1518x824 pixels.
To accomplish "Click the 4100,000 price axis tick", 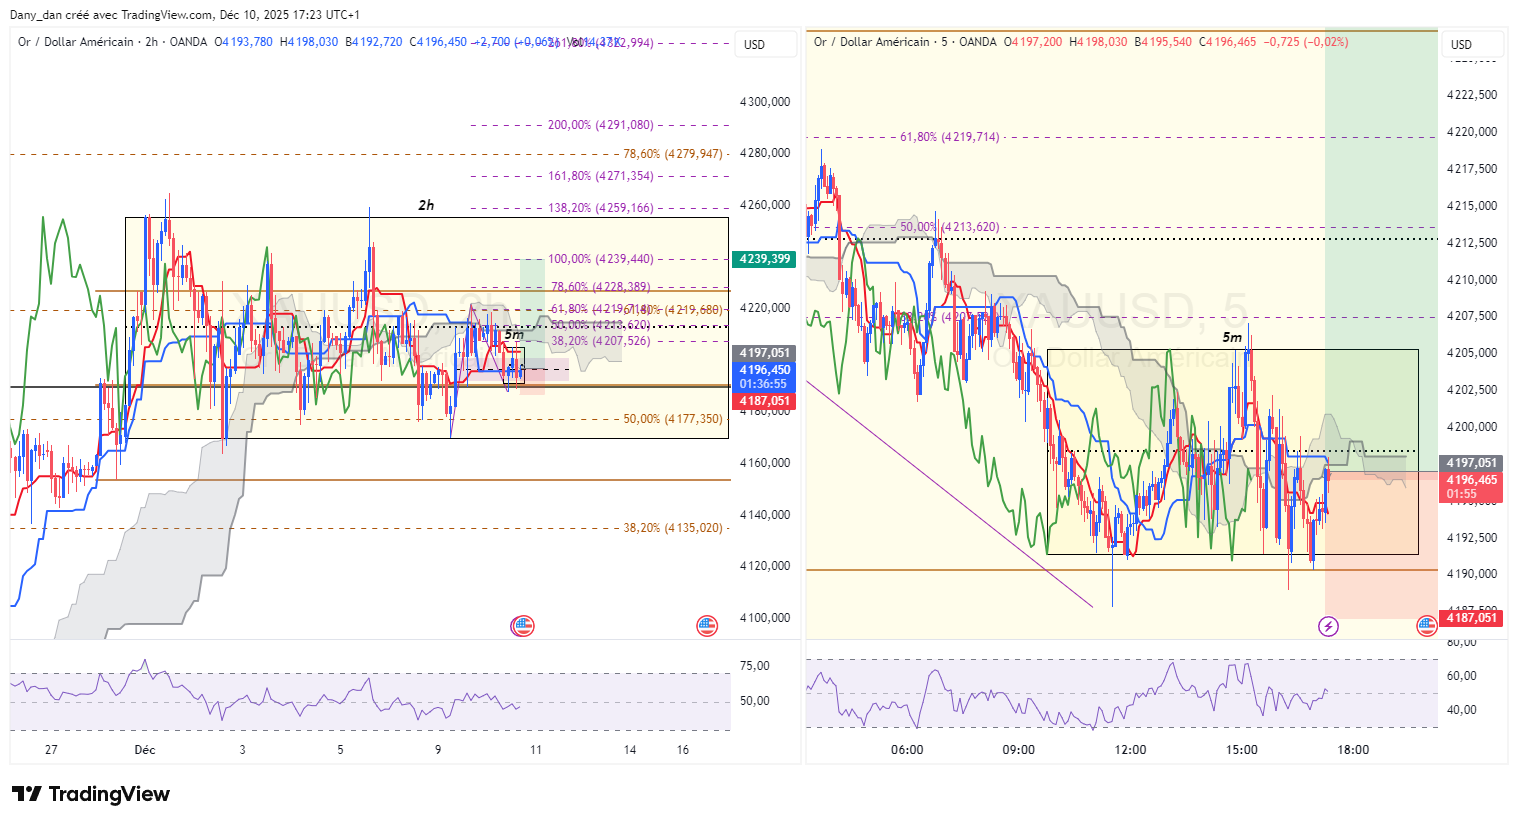I will [x=765, y=618].
